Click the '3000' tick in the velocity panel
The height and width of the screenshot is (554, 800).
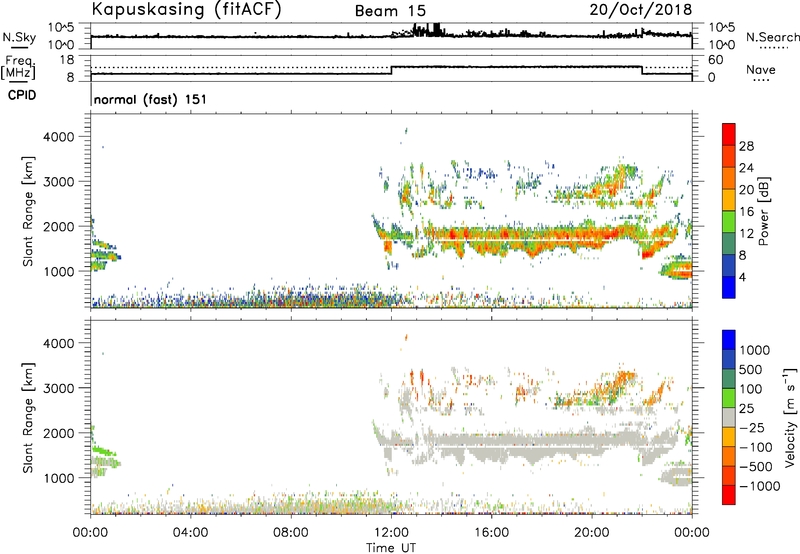(59, 388)
